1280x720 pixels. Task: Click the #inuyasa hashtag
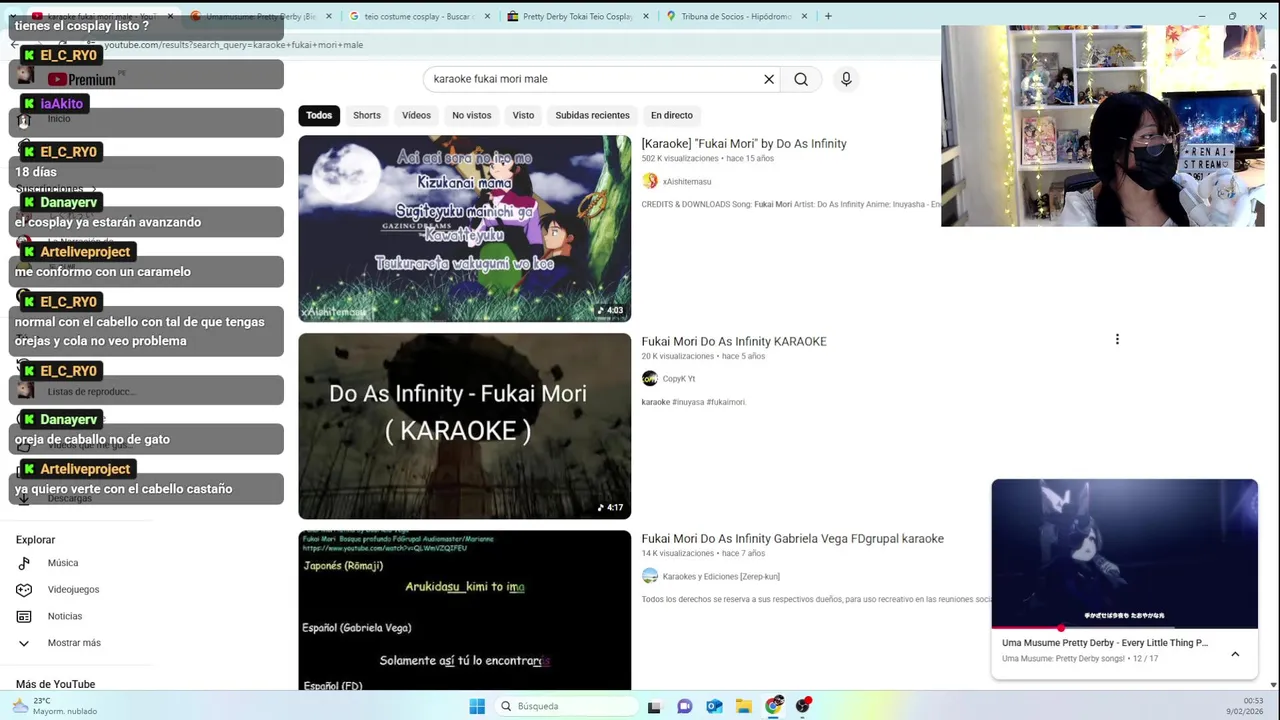point(688,402)
